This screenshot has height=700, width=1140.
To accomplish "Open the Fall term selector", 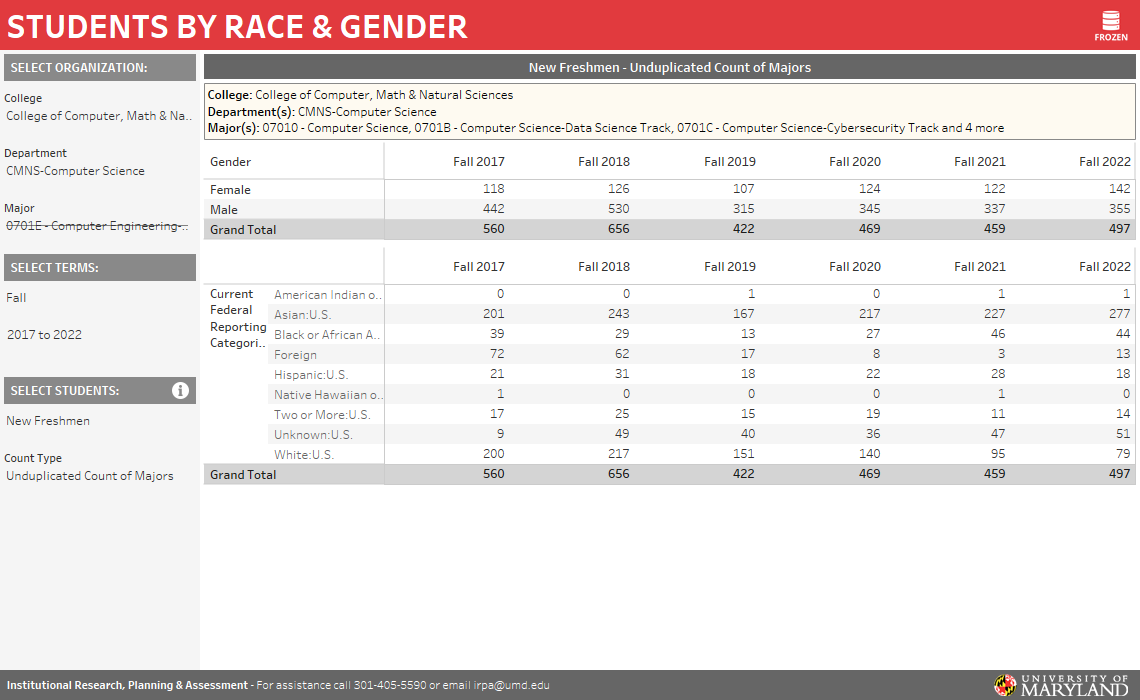I will pyautogui.click(x=98, y=298).
